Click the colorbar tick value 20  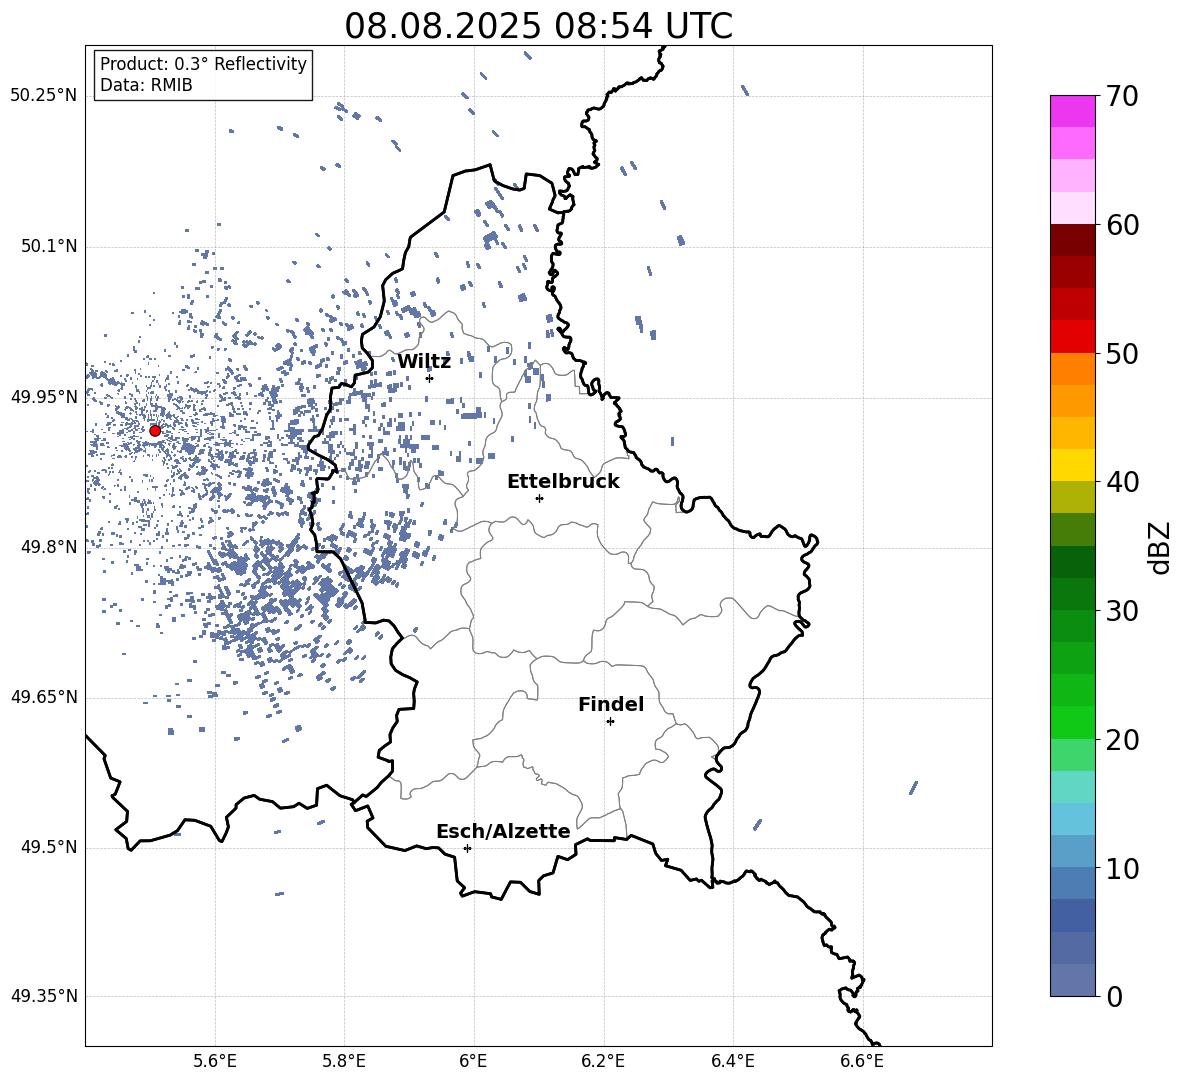(x=1122, y=740)
